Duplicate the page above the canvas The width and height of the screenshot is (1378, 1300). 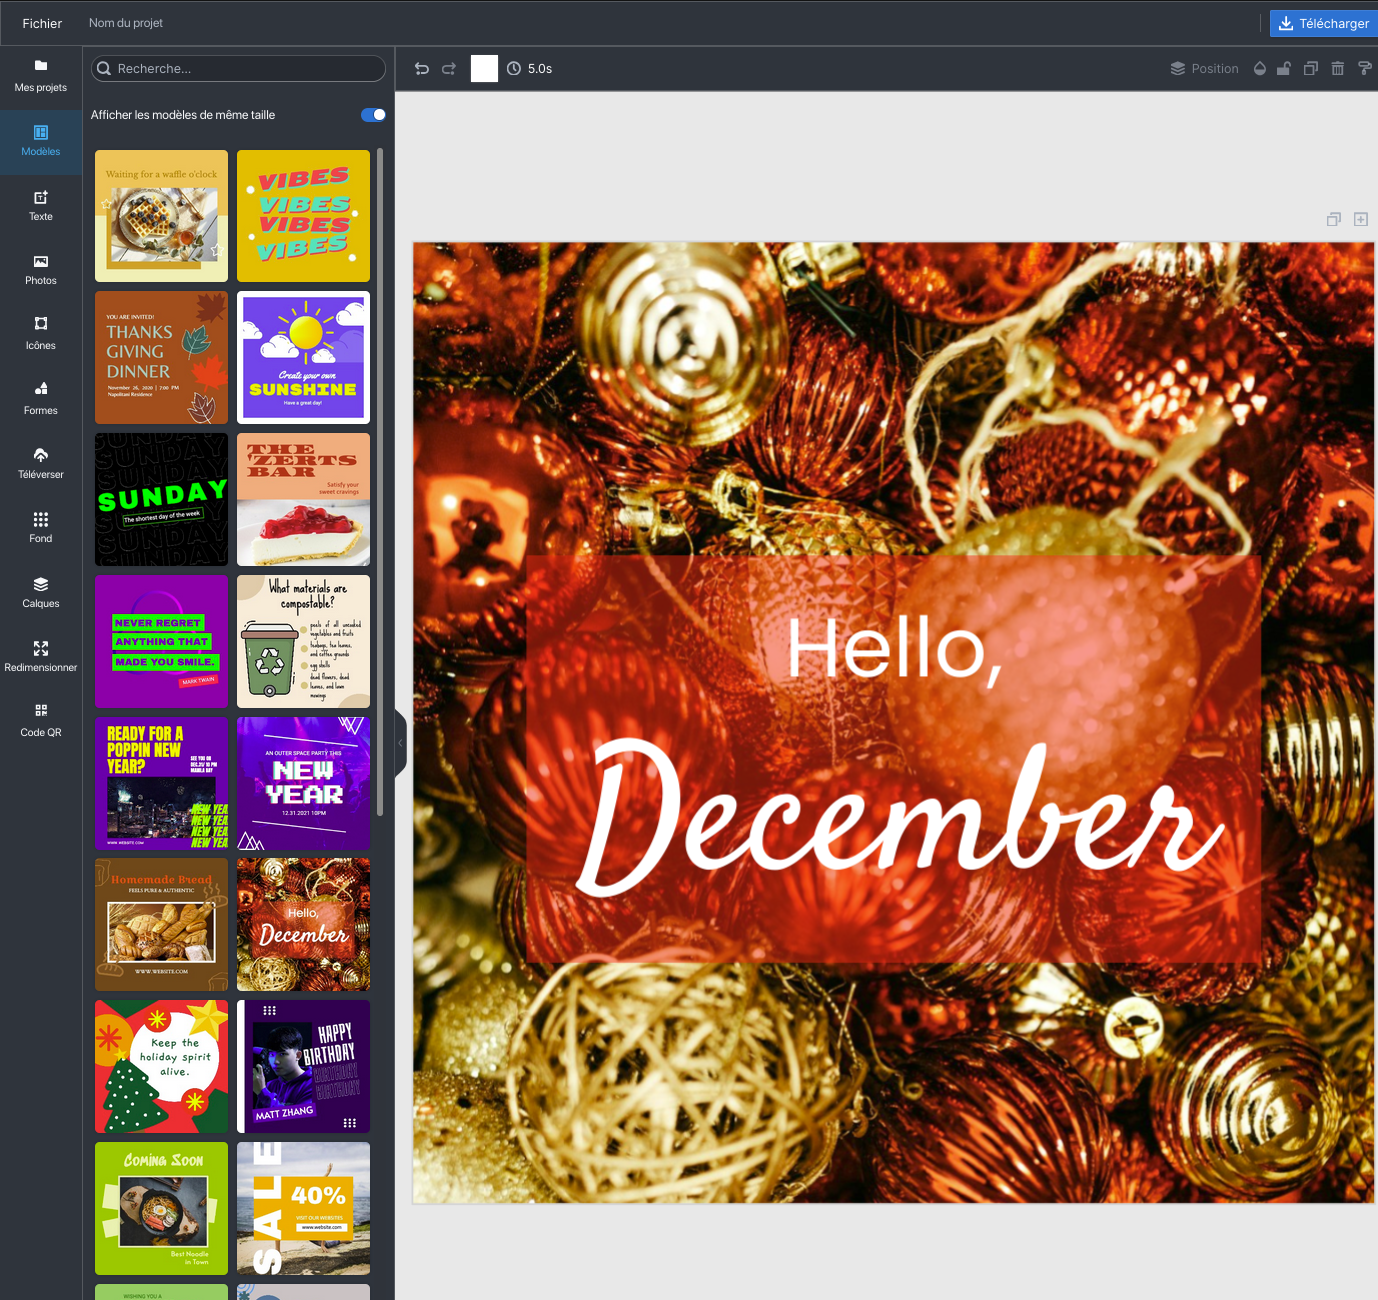pyautogui.click(x=1334, y=219)
